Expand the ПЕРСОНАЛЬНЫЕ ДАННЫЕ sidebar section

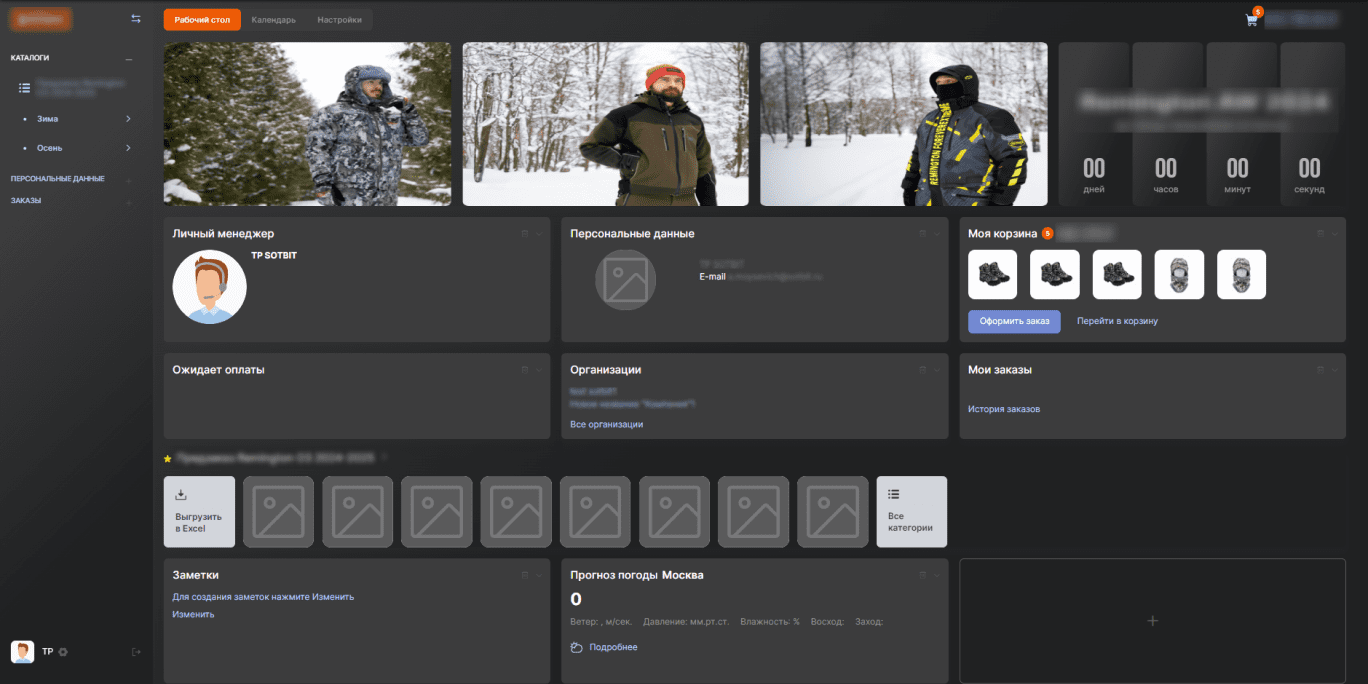128,179
